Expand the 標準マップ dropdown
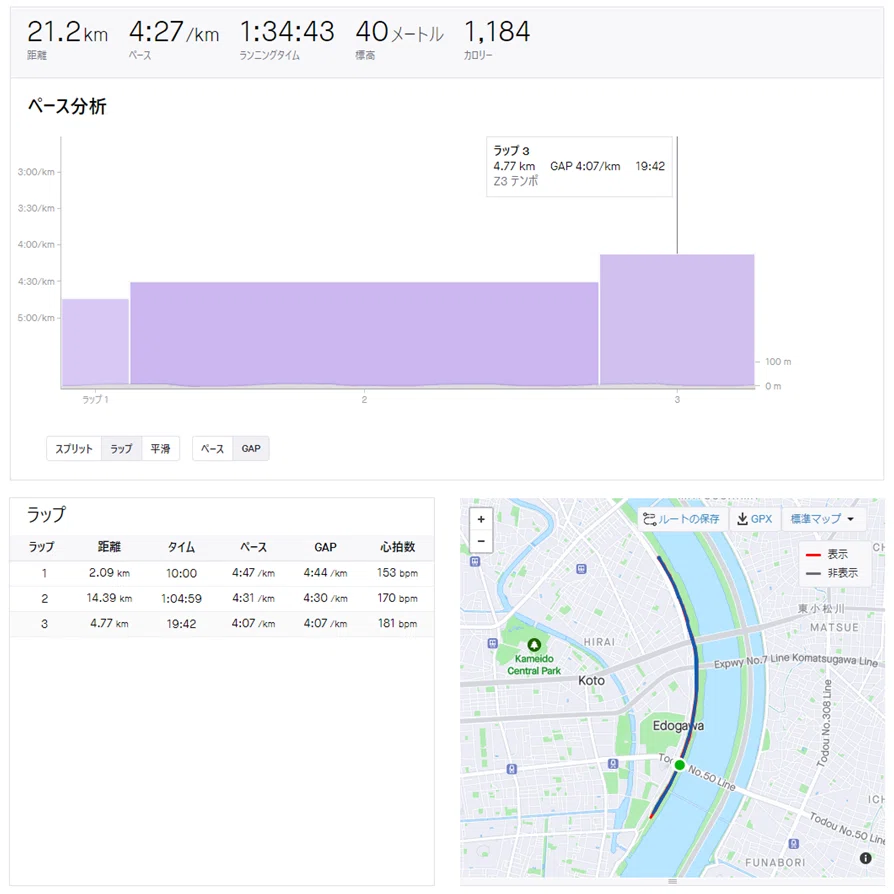 [822, 519]
